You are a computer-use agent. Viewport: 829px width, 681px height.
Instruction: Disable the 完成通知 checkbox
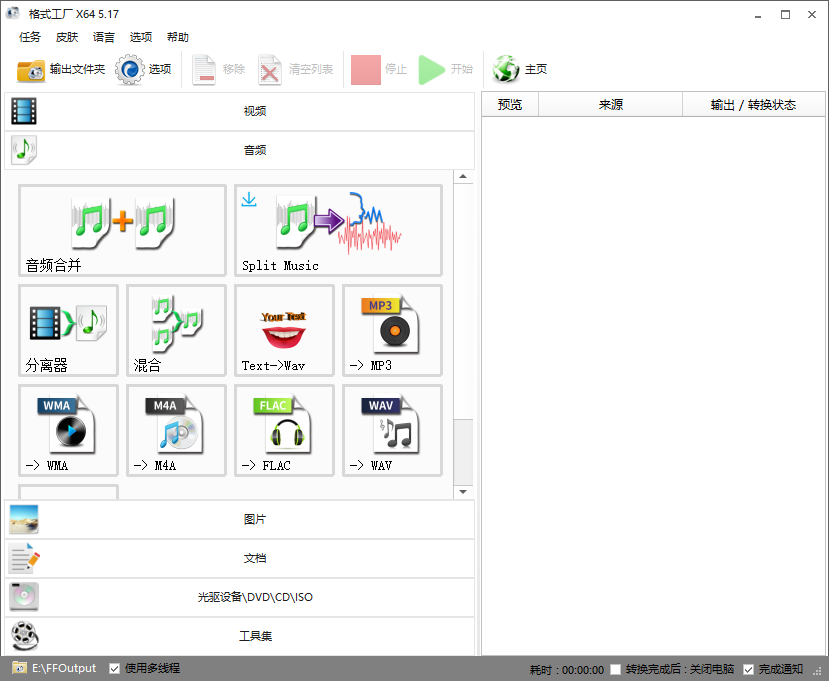[749, 669]
